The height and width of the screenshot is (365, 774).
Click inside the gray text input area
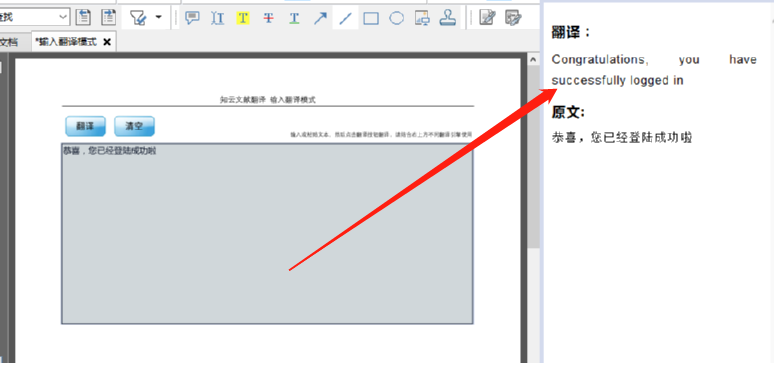267,234
